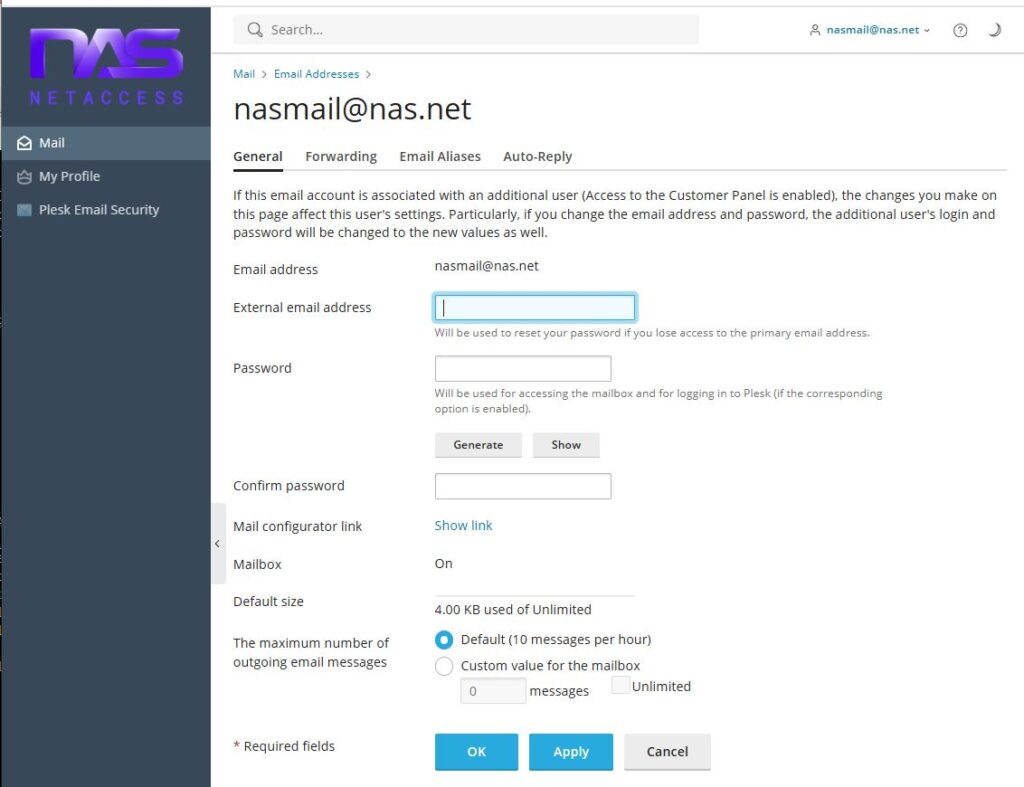Click the magnifying glass search icon
This screenshot has width=1024, height=787.
255,30
